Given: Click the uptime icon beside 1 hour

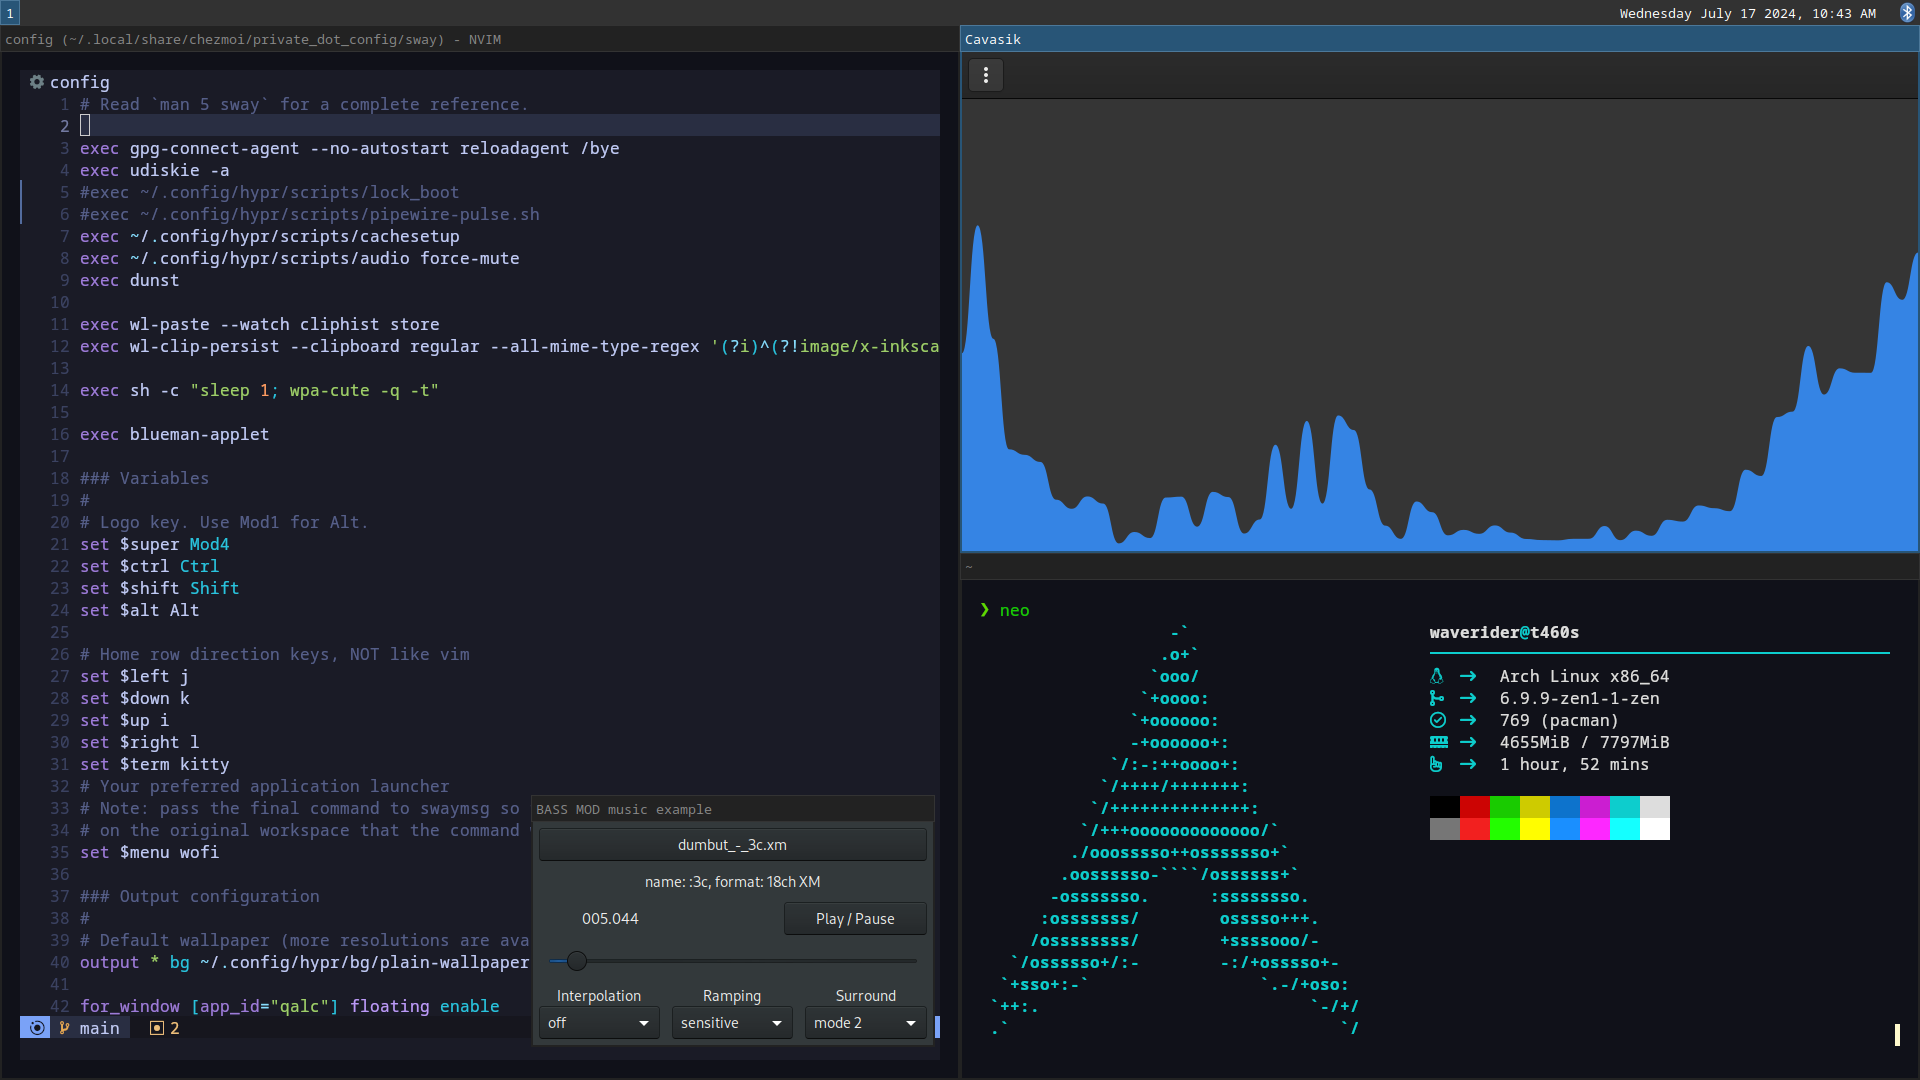Looking at the screenshot, I should (1437, 764).
